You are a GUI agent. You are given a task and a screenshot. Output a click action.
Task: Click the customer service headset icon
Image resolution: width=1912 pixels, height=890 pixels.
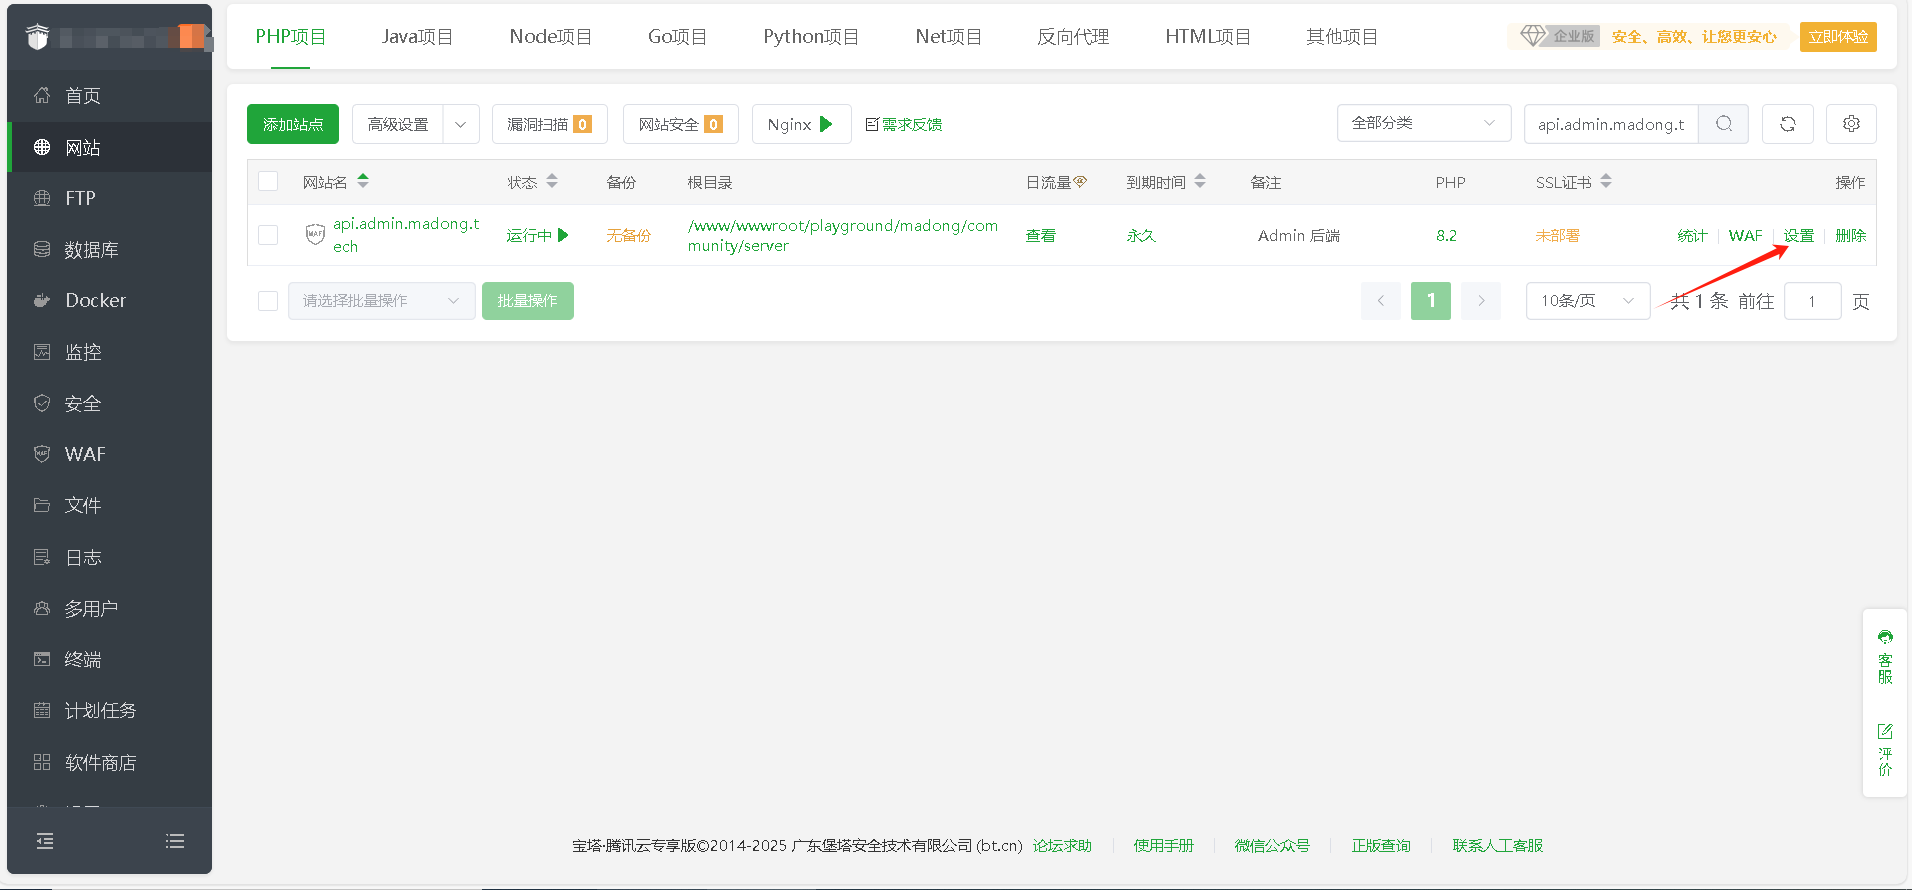[1885, 637]
